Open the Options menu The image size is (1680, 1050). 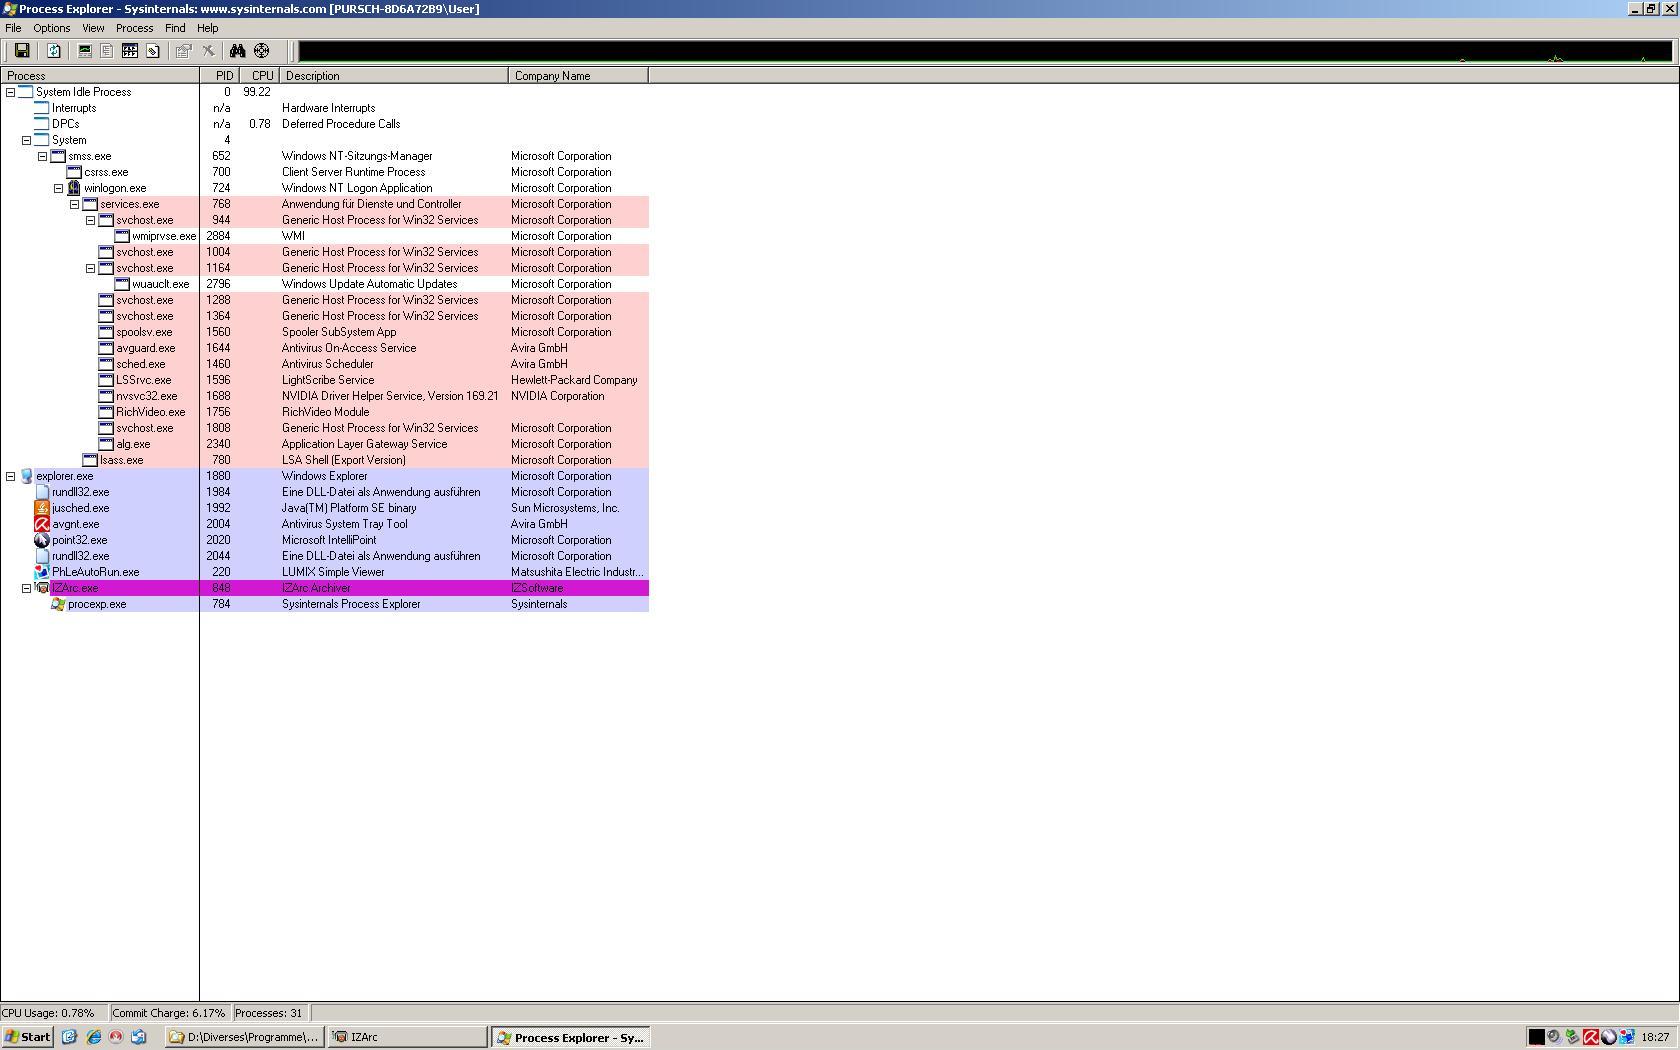(x=51, y=28)
